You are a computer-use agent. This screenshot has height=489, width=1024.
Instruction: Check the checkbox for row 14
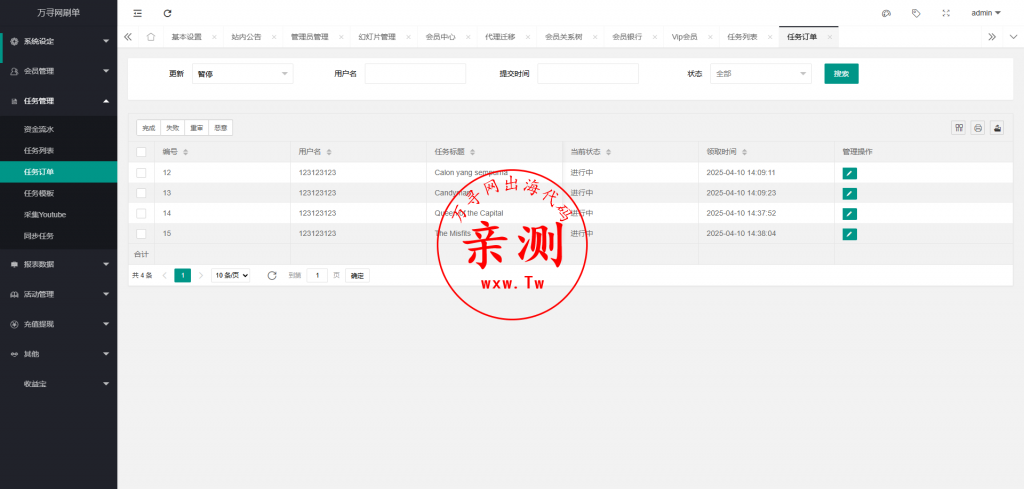tap(141, 213)
